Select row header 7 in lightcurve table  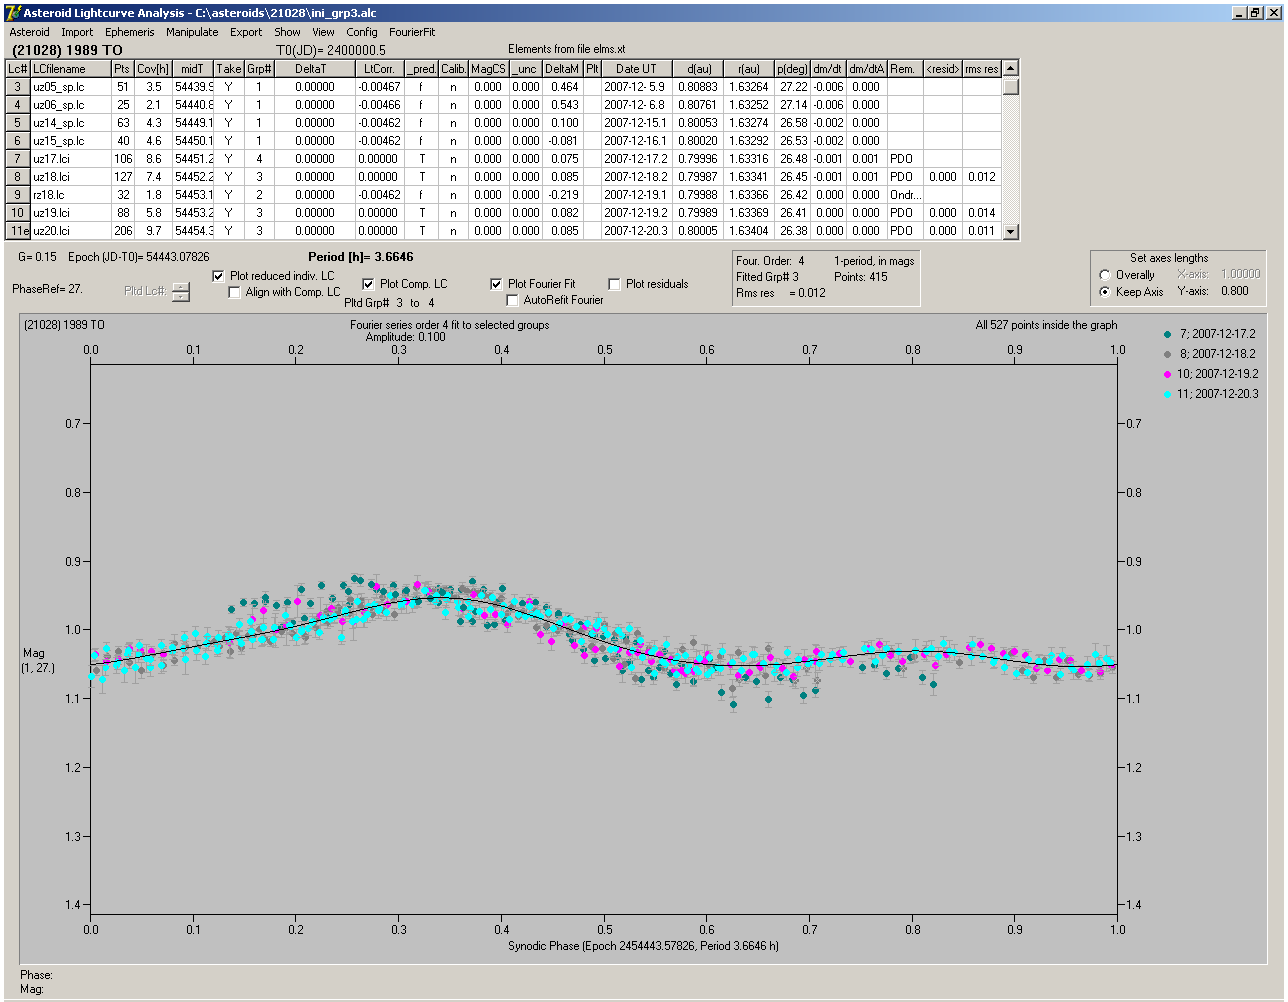pyautogui.click(x=18, y=159)
